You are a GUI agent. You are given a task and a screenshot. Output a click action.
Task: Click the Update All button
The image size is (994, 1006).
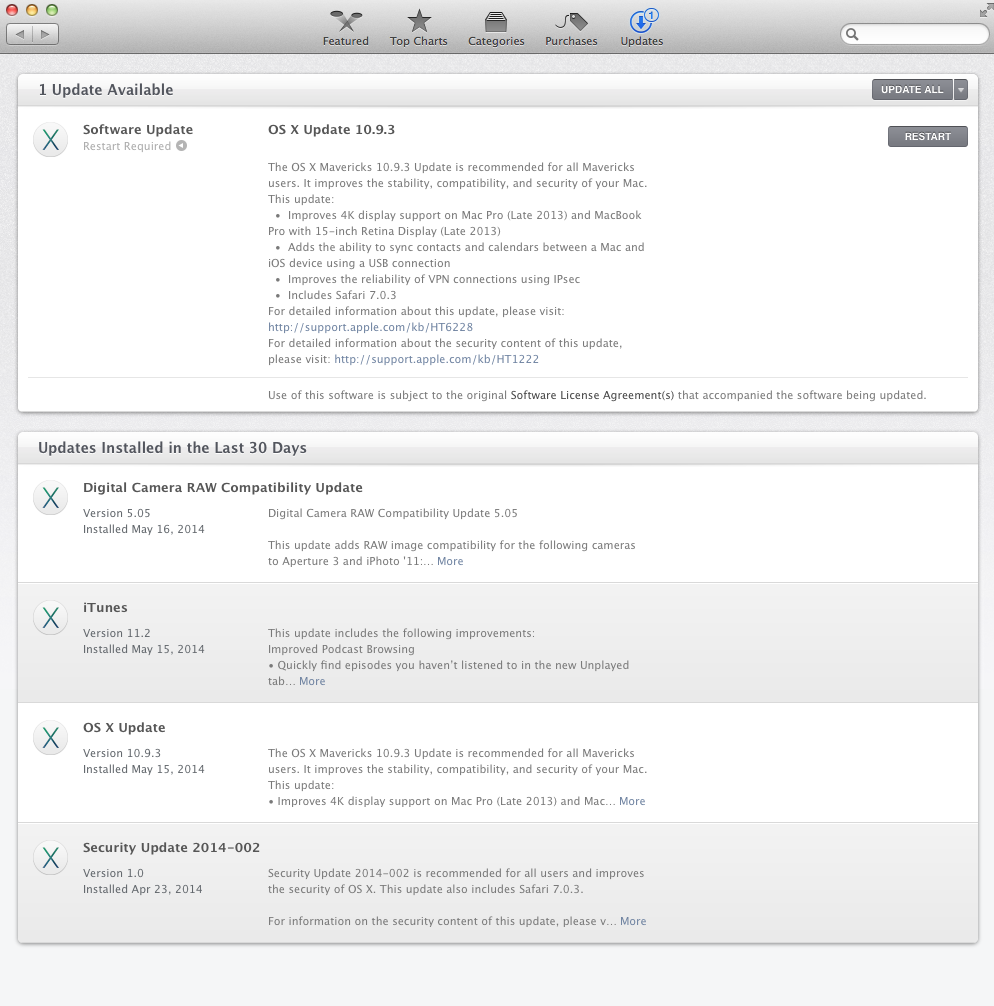click(912, 90)
